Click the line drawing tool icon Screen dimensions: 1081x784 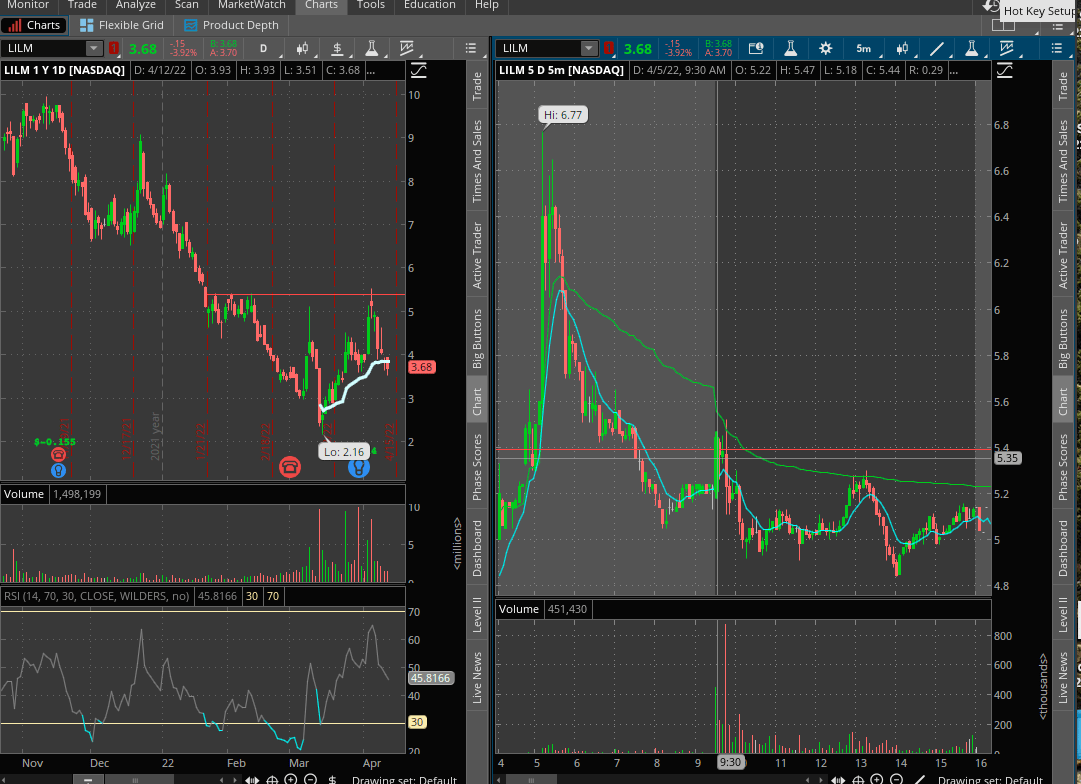click(x=937, y=48)
